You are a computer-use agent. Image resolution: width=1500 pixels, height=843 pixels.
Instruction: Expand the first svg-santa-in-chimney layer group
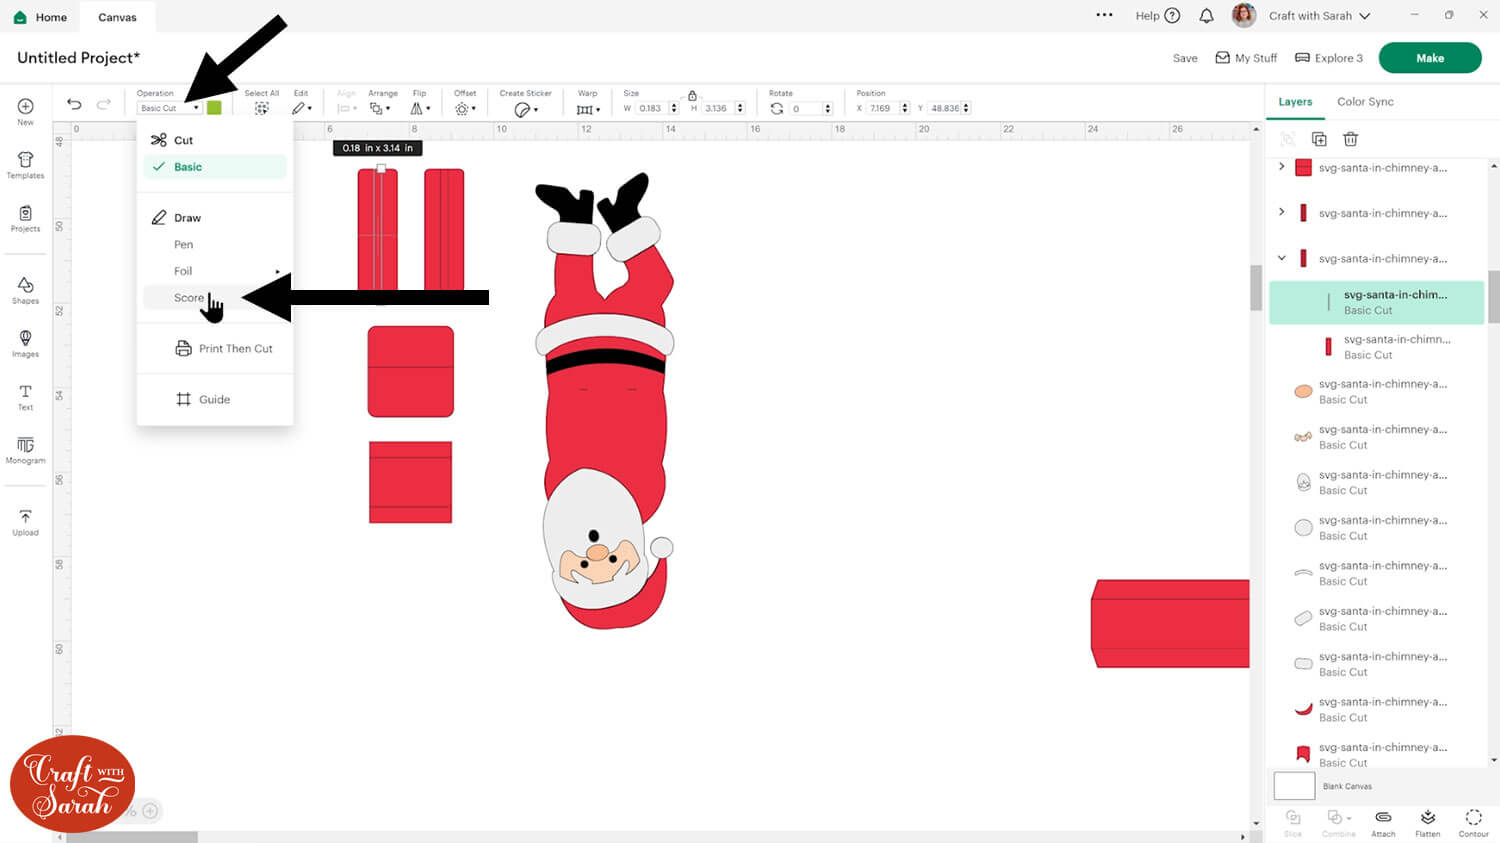[1282, 167]
